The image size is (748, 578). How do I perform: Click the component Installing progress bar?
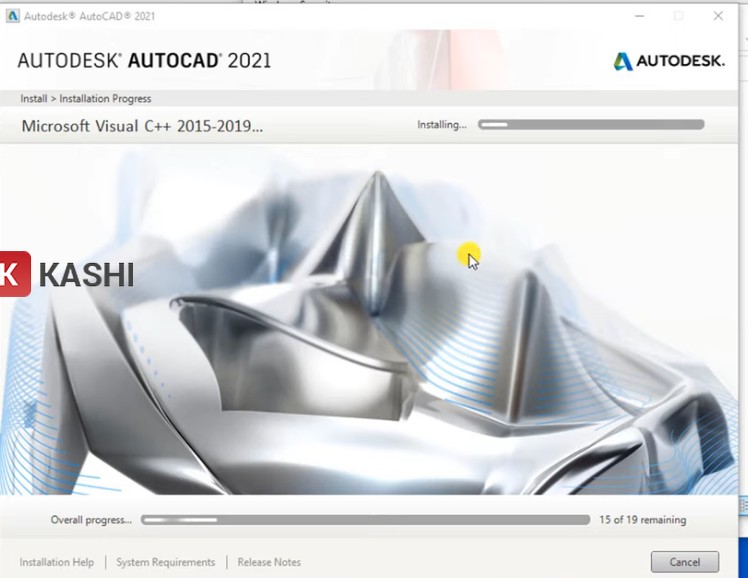(x=591, y=125)
